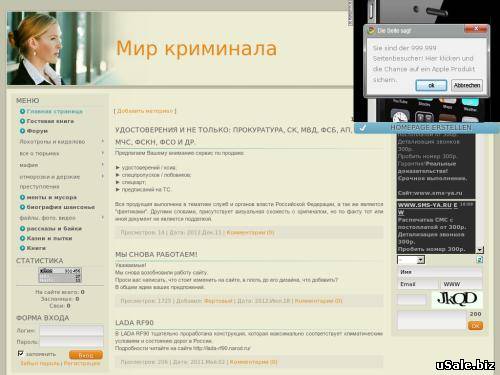Screen dimensions: 500x375
Task: Click the browser icon in dialog title bar
Action: coord(371,31)
